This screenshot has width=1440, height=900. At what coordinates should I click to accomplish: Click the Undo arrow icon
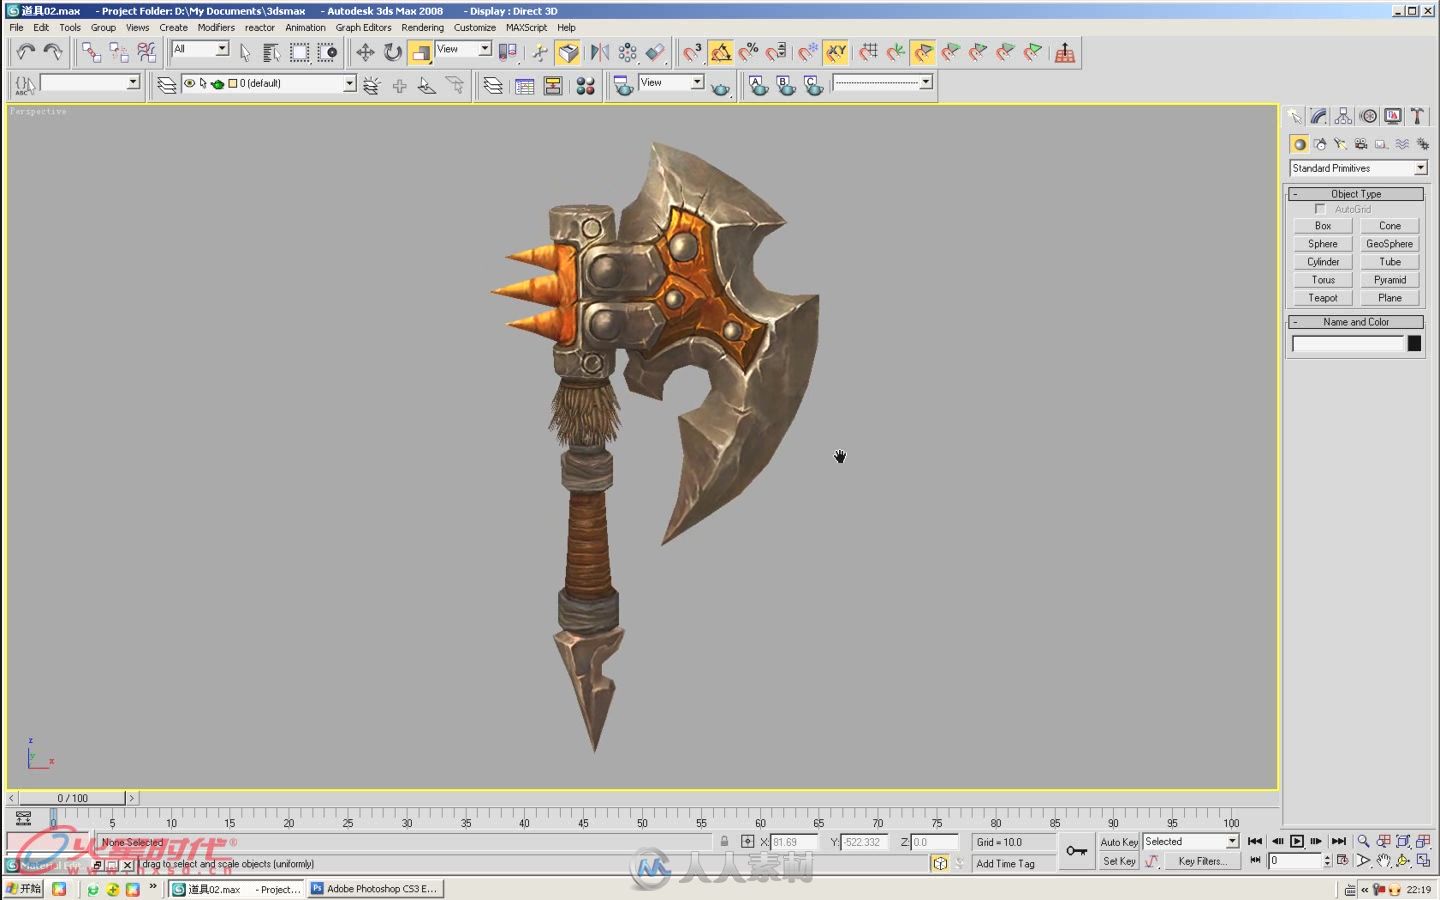pos(25,52)
